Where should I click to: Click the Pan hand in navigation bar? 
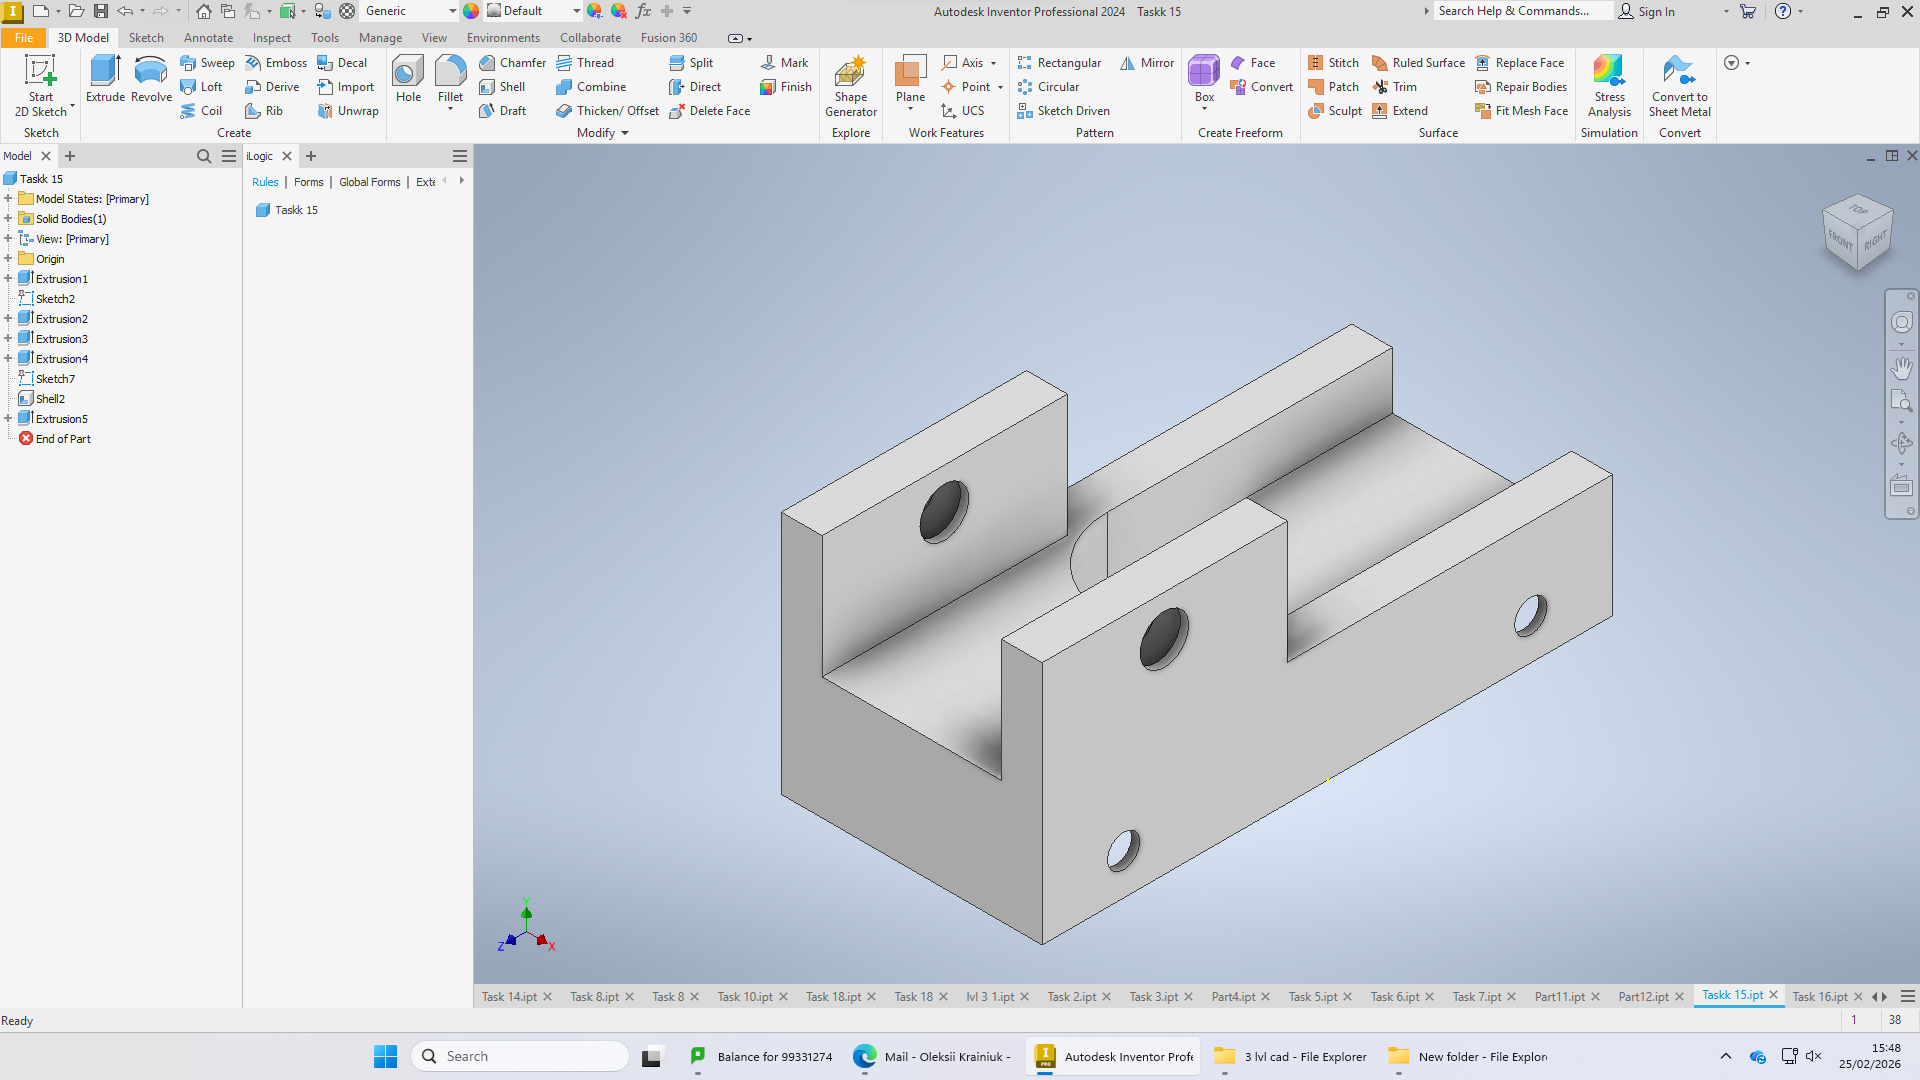[x=1901, y=367]
